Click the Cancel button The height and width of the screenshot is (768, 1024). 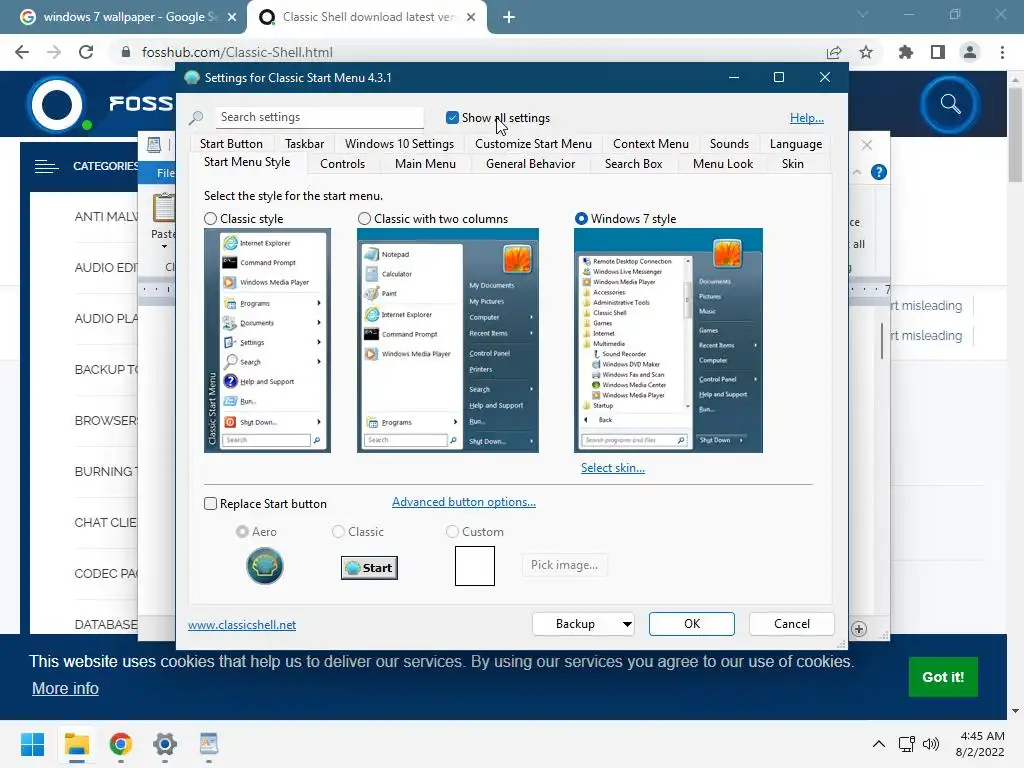point(792,624)
